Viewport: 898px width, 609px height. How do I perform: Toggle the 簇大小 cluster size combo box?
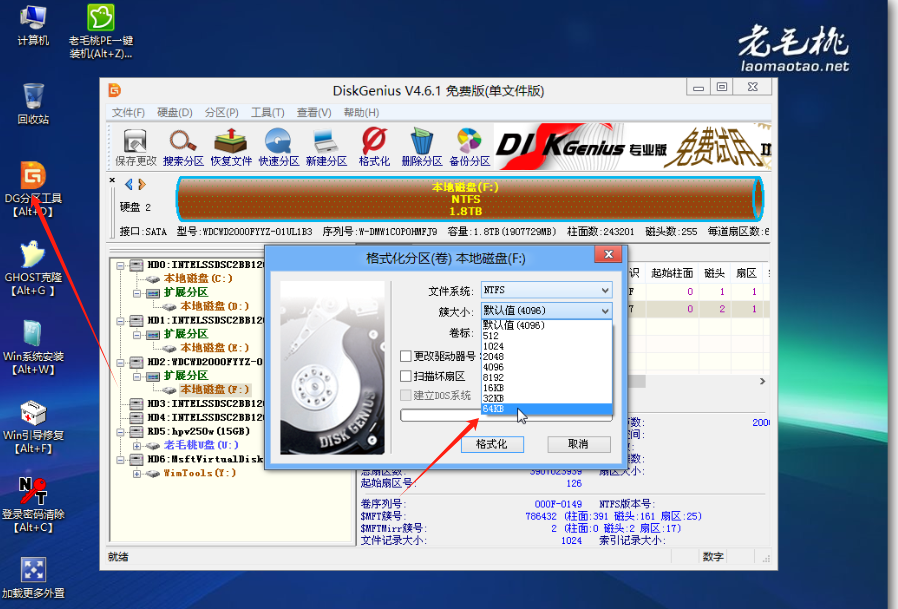[x=546, y=311]
